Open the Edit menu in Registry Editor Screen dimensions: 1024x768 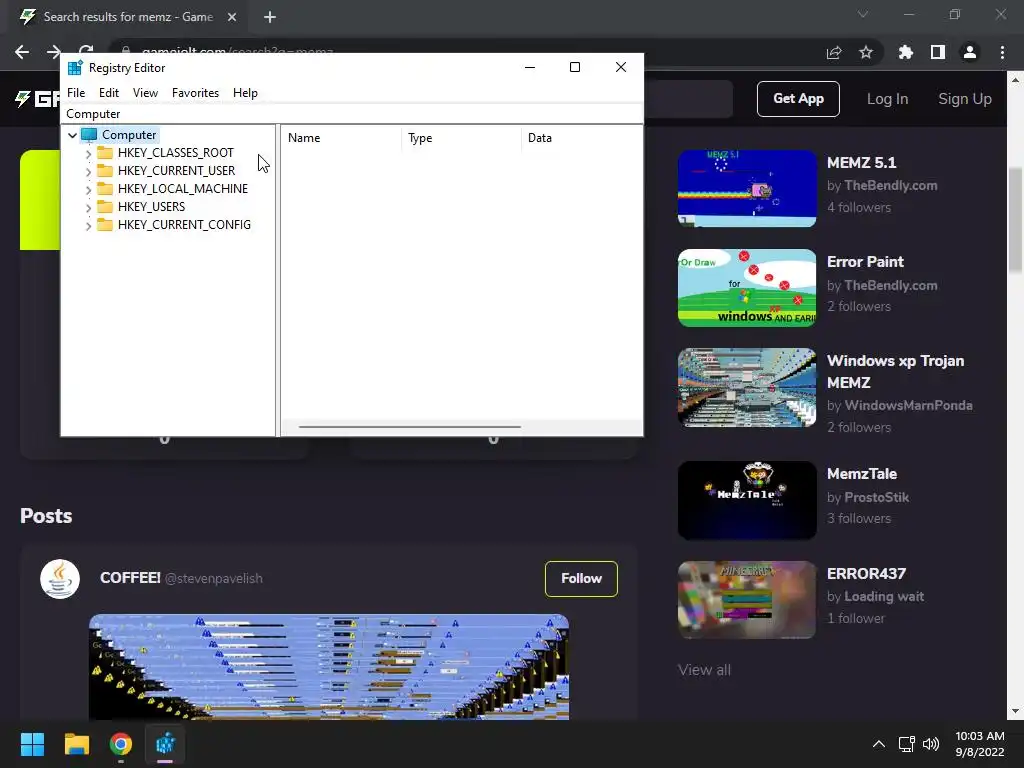click(x=108, y=93)
